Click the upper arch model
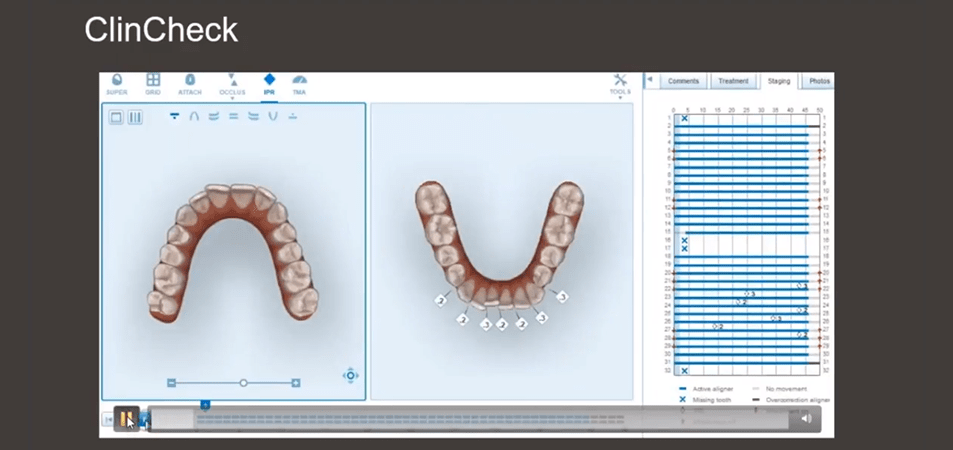The height and width of the screenshot is (450, 953). [x=233, y=252]
